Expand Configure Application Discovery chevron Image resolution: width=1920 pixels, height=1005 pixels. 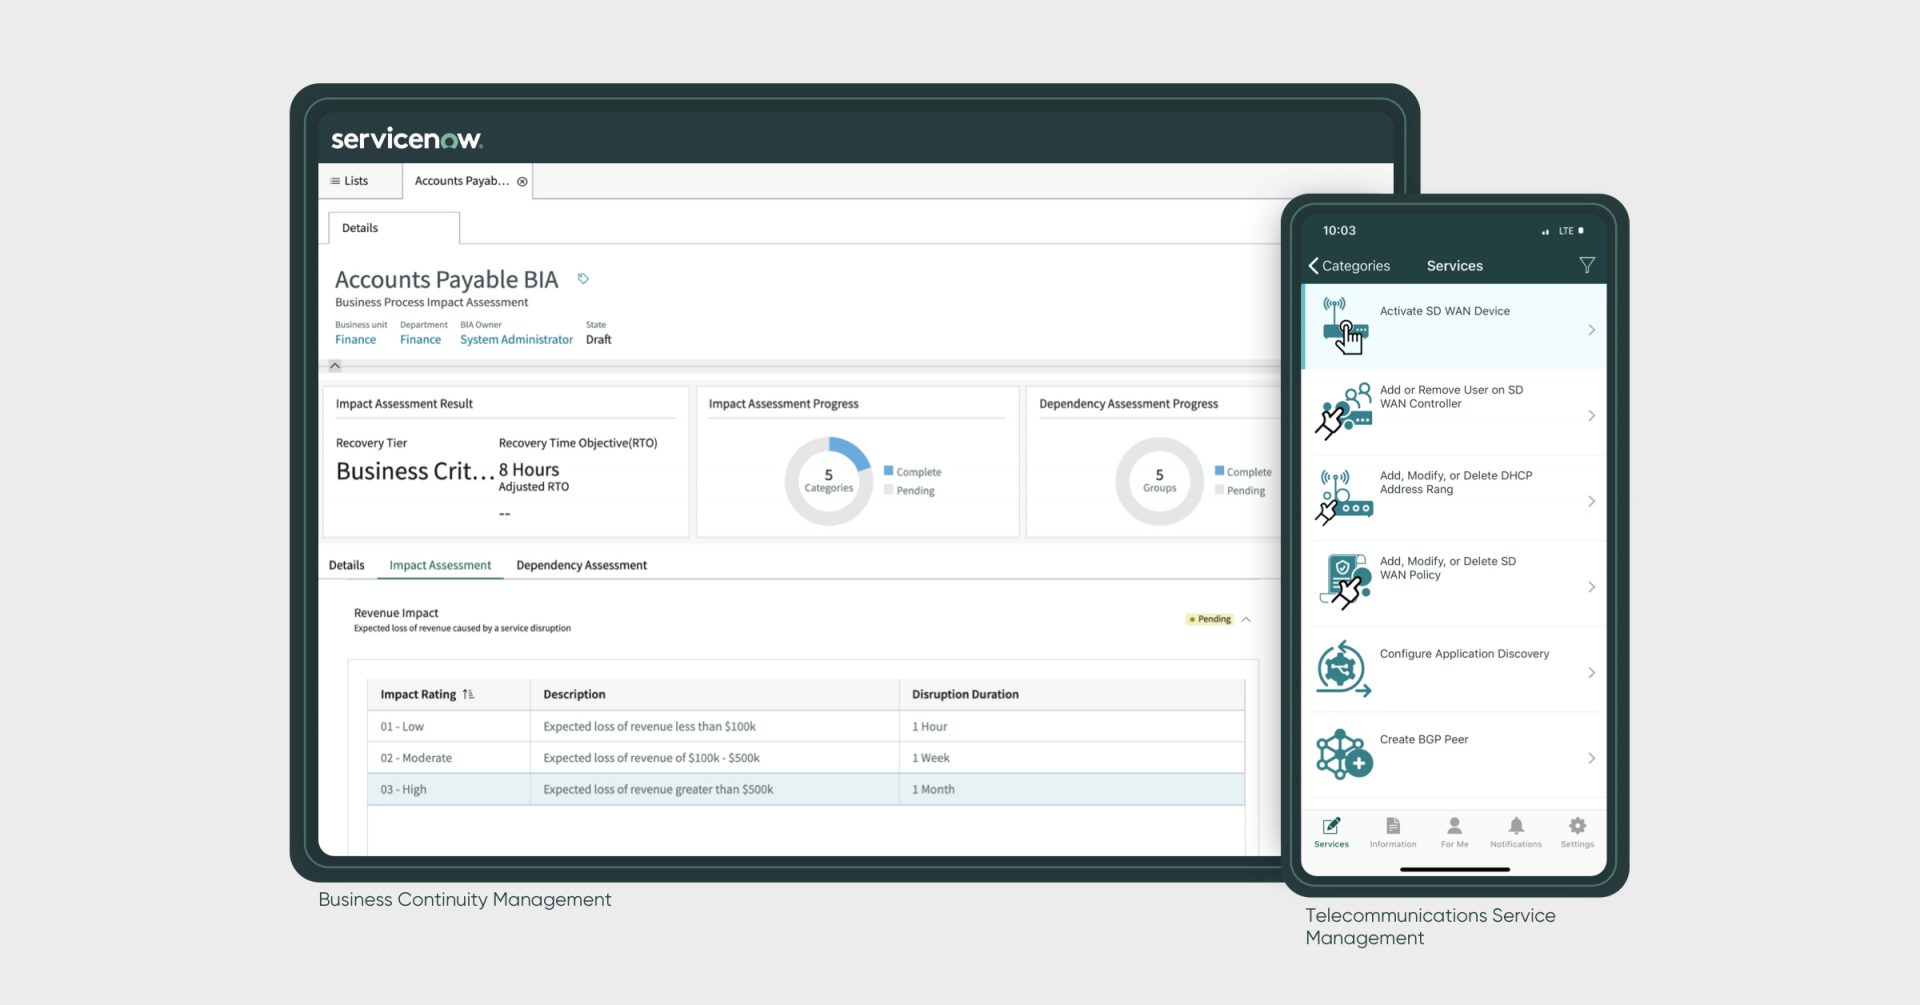coord(1591,673)
